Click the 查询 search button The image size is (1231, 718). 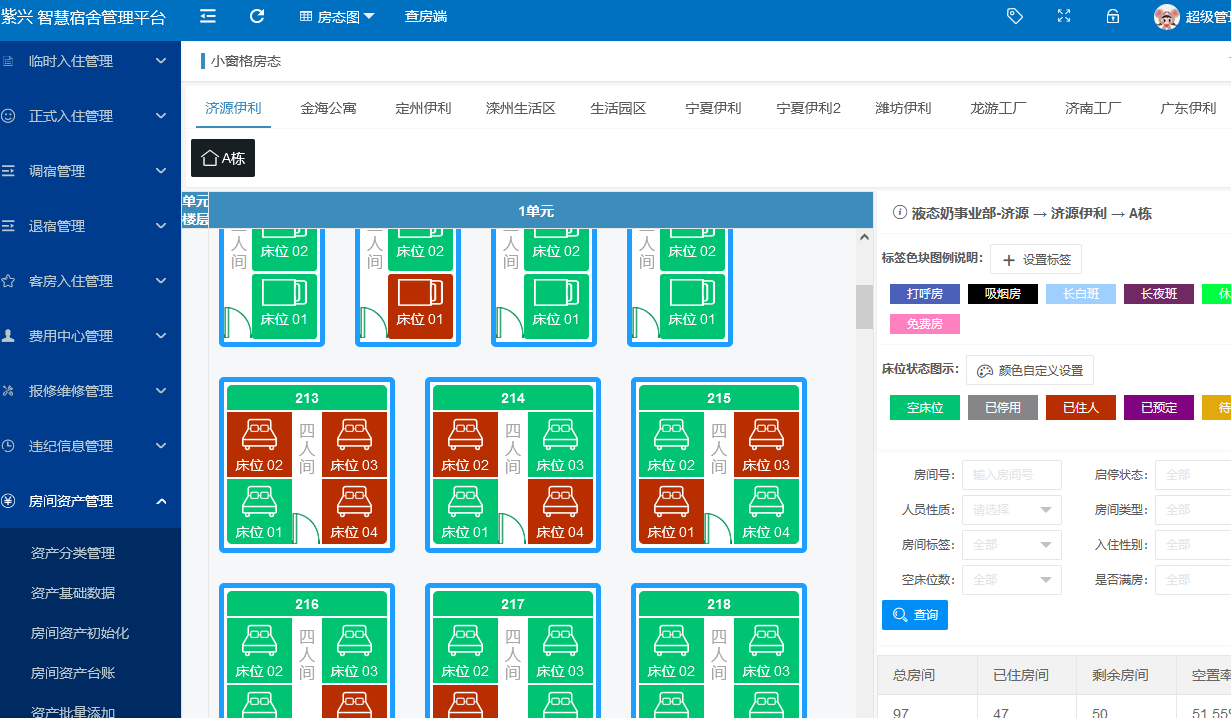tap(915, 615)
